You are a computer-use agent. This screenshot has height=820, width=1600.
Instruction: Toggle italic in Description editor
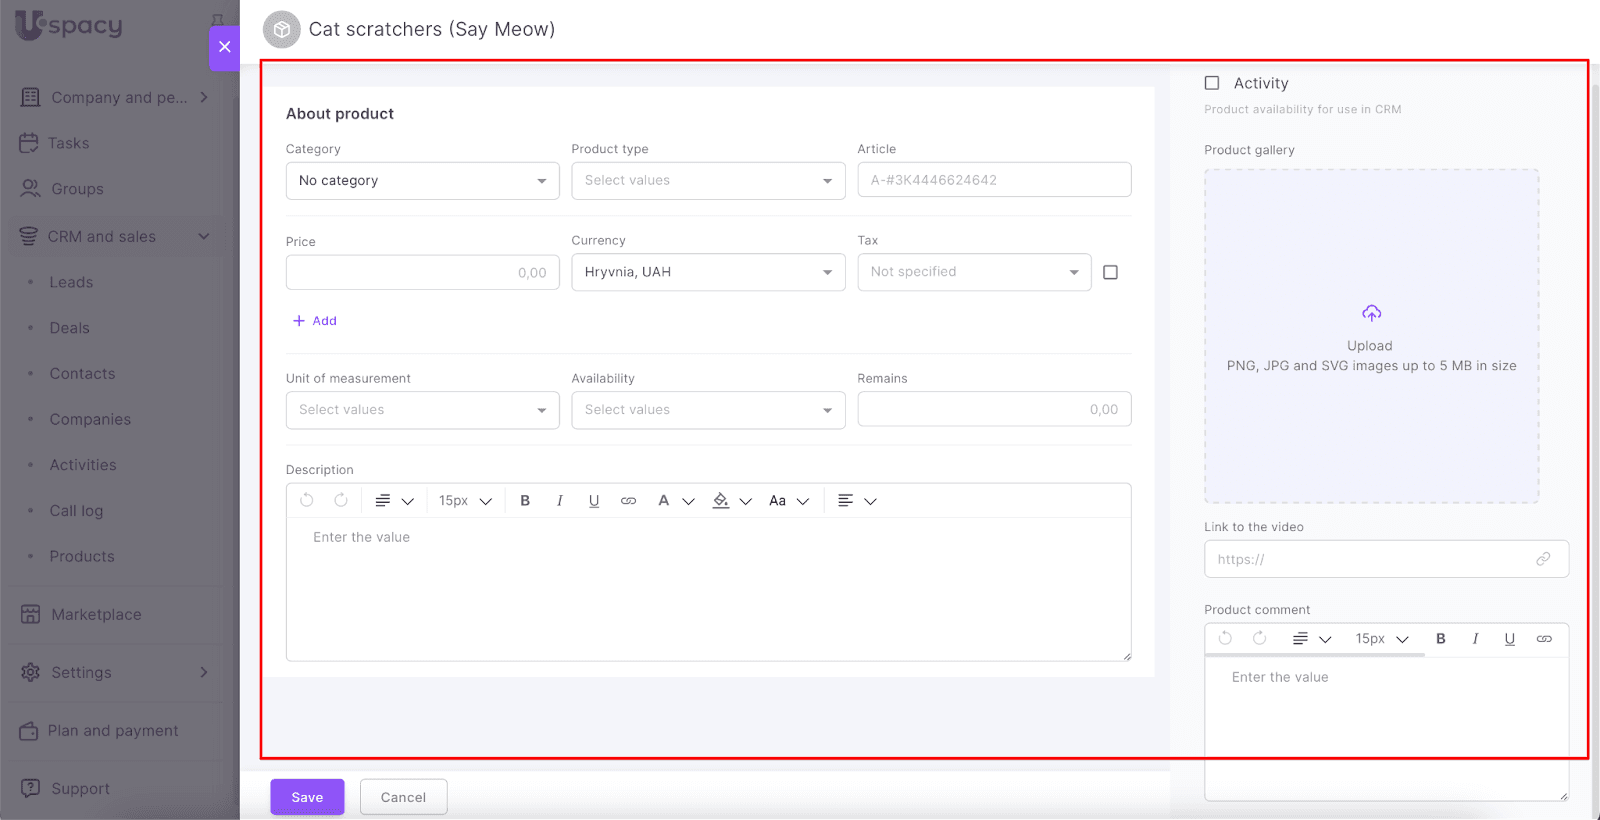[x=559, y=501]
